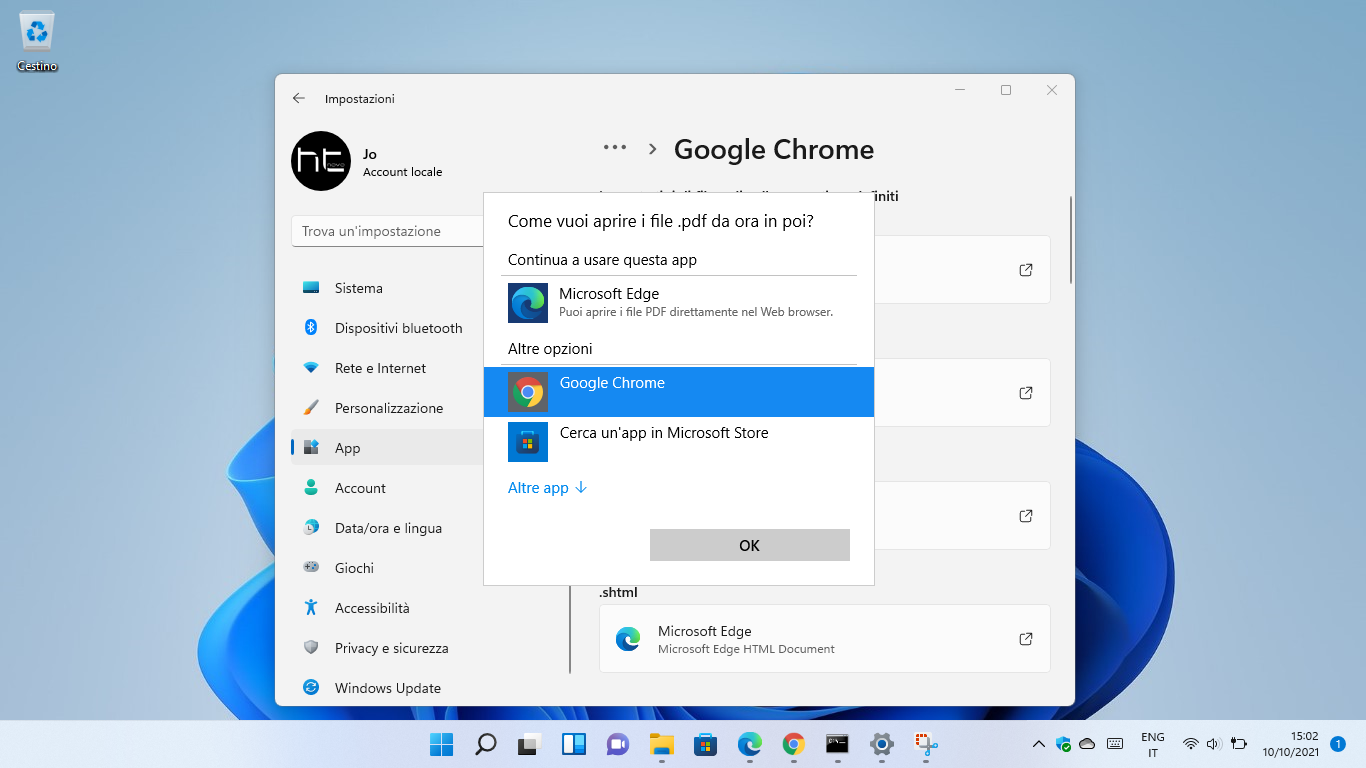Open Windows Security tray icon
Viewport: 1366px width, 768px height.
1063,744
